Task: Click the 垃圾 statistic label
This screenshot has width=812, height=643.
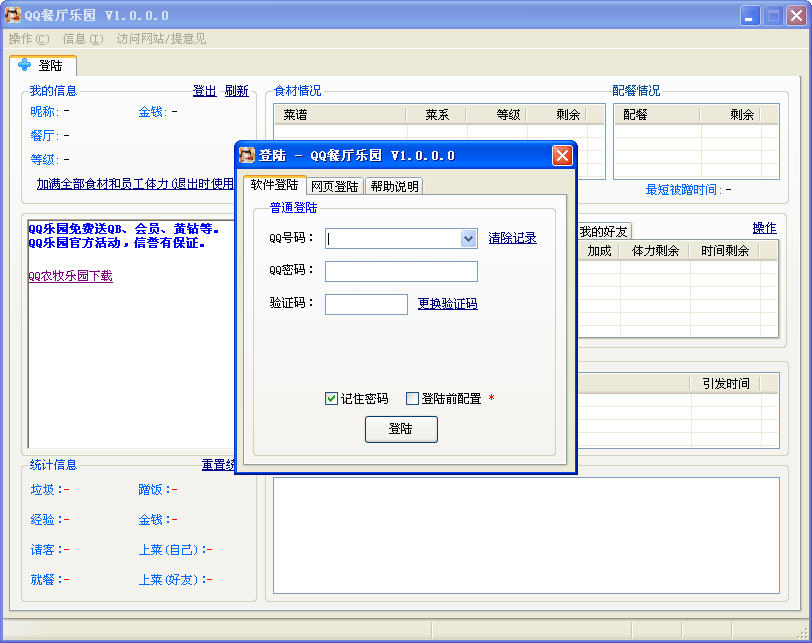Action: pos(47,489)
